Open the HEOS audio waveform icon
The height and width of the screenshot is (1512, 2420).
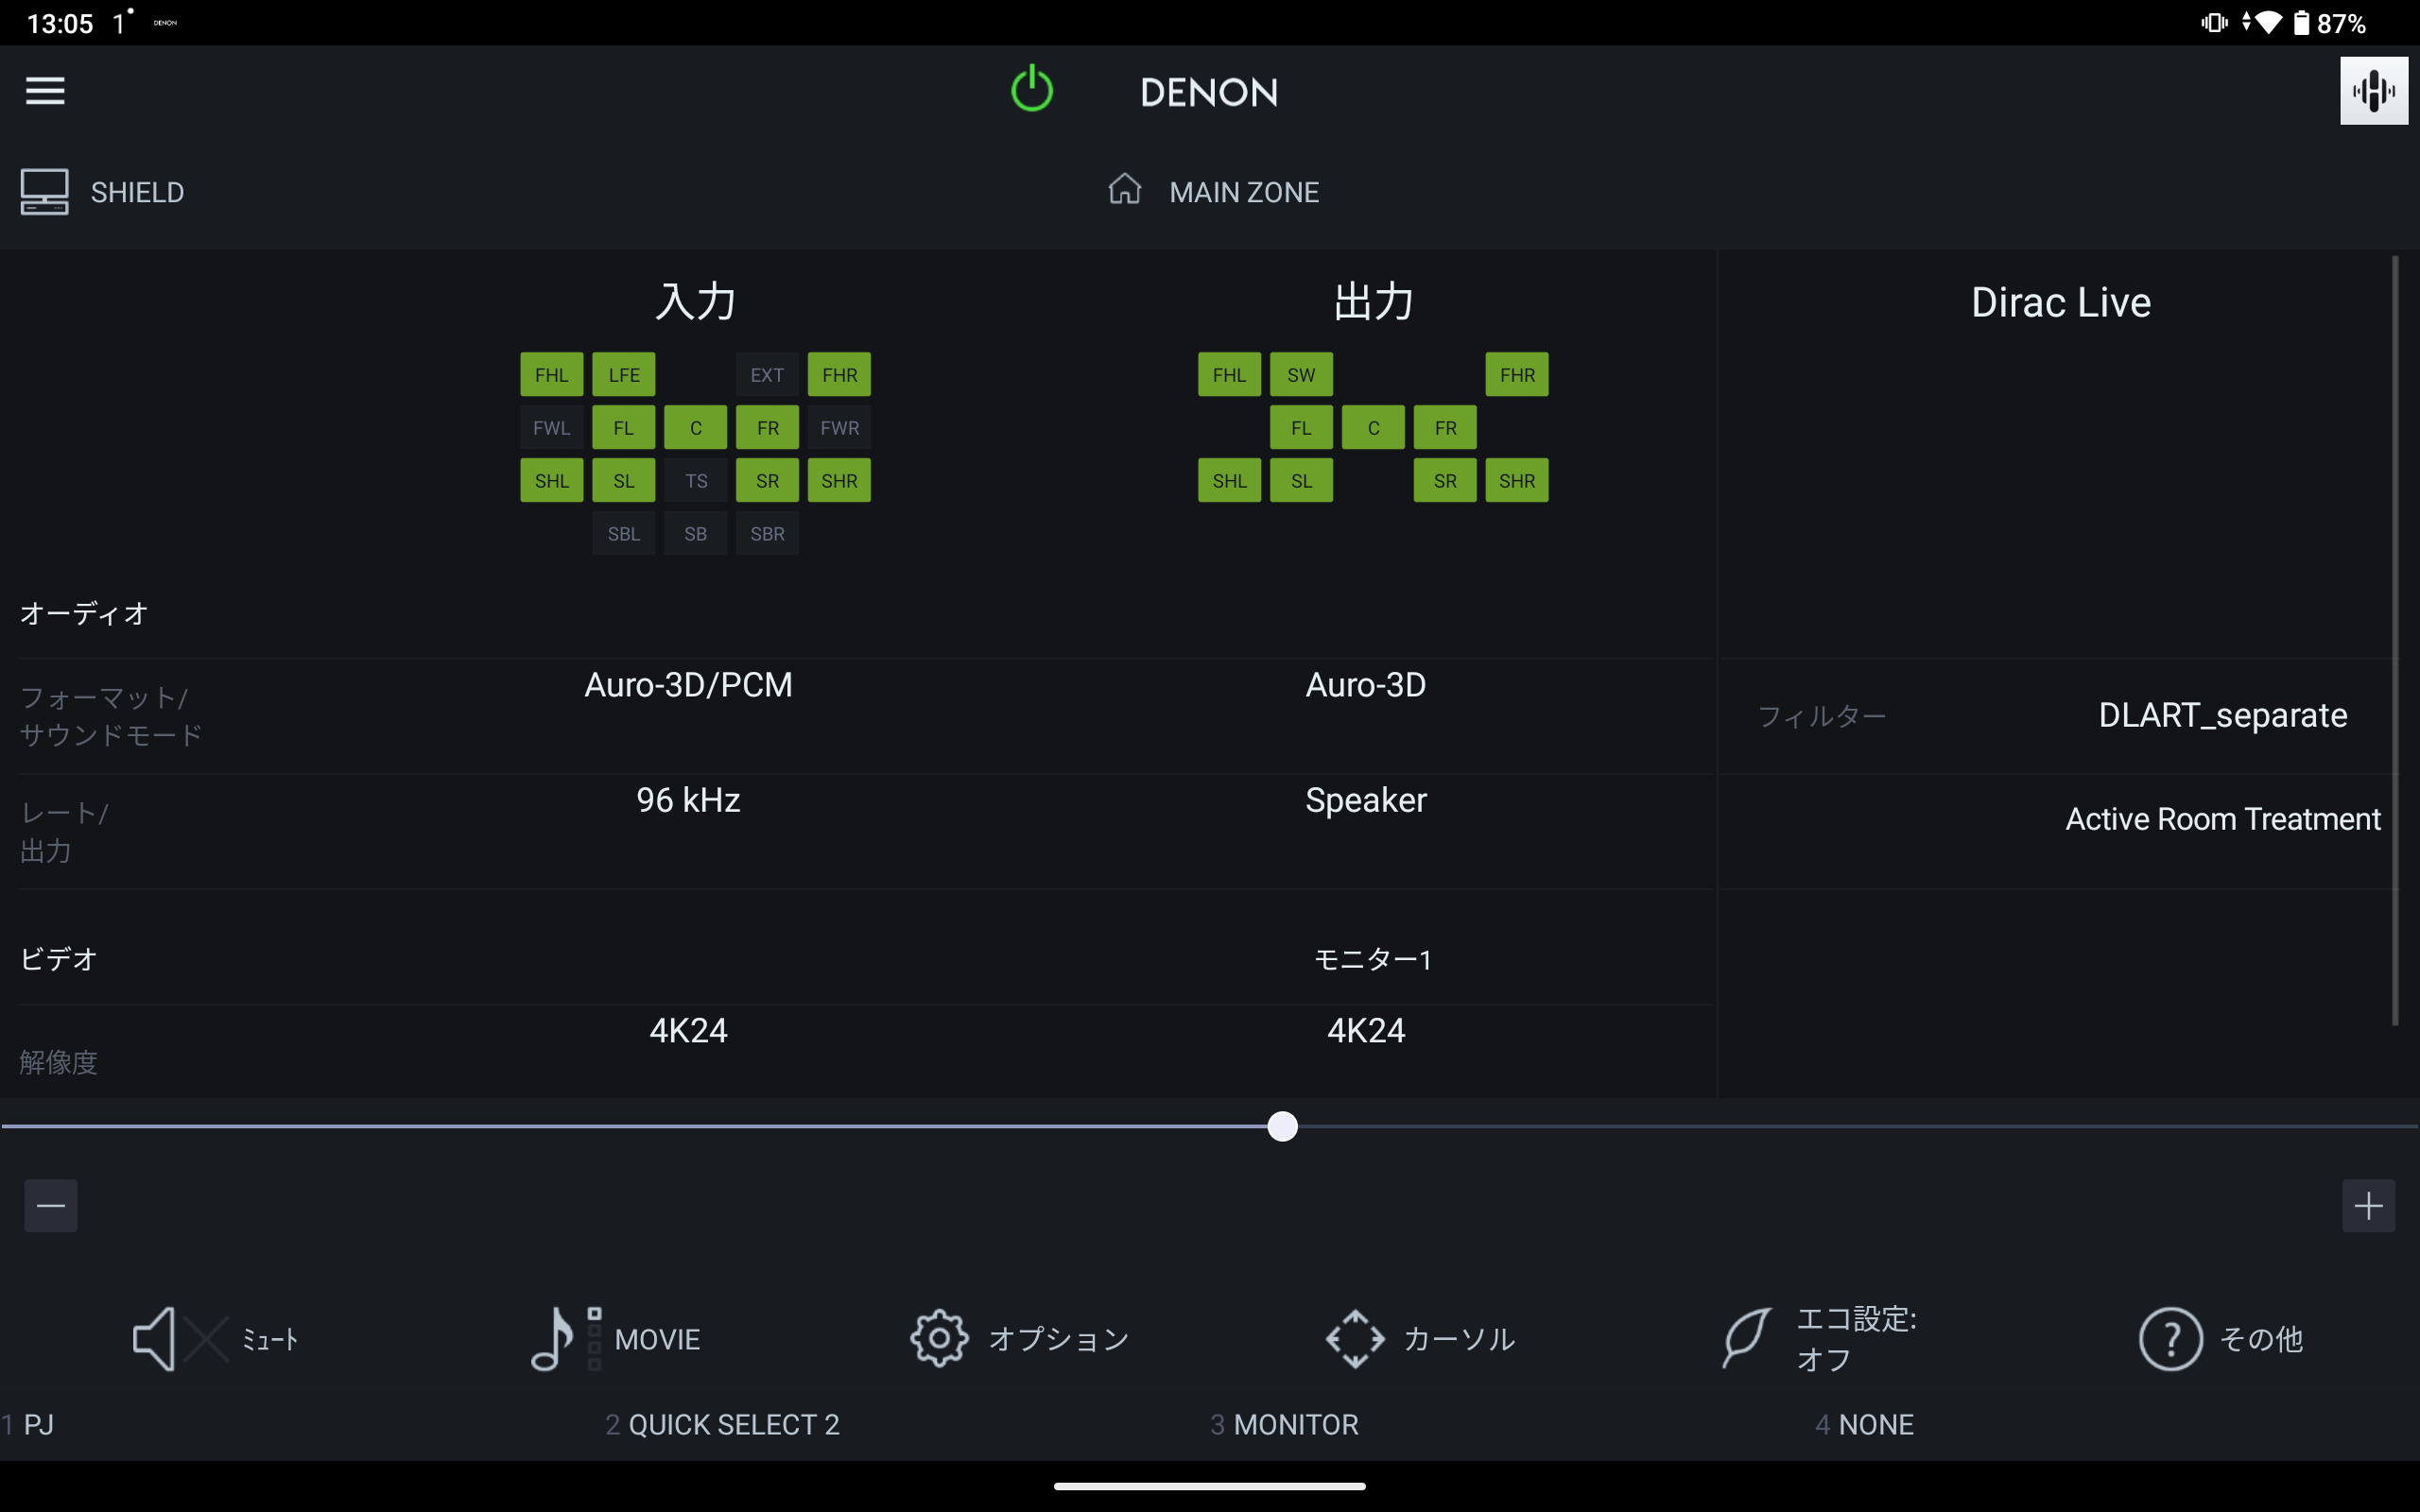2373,91
